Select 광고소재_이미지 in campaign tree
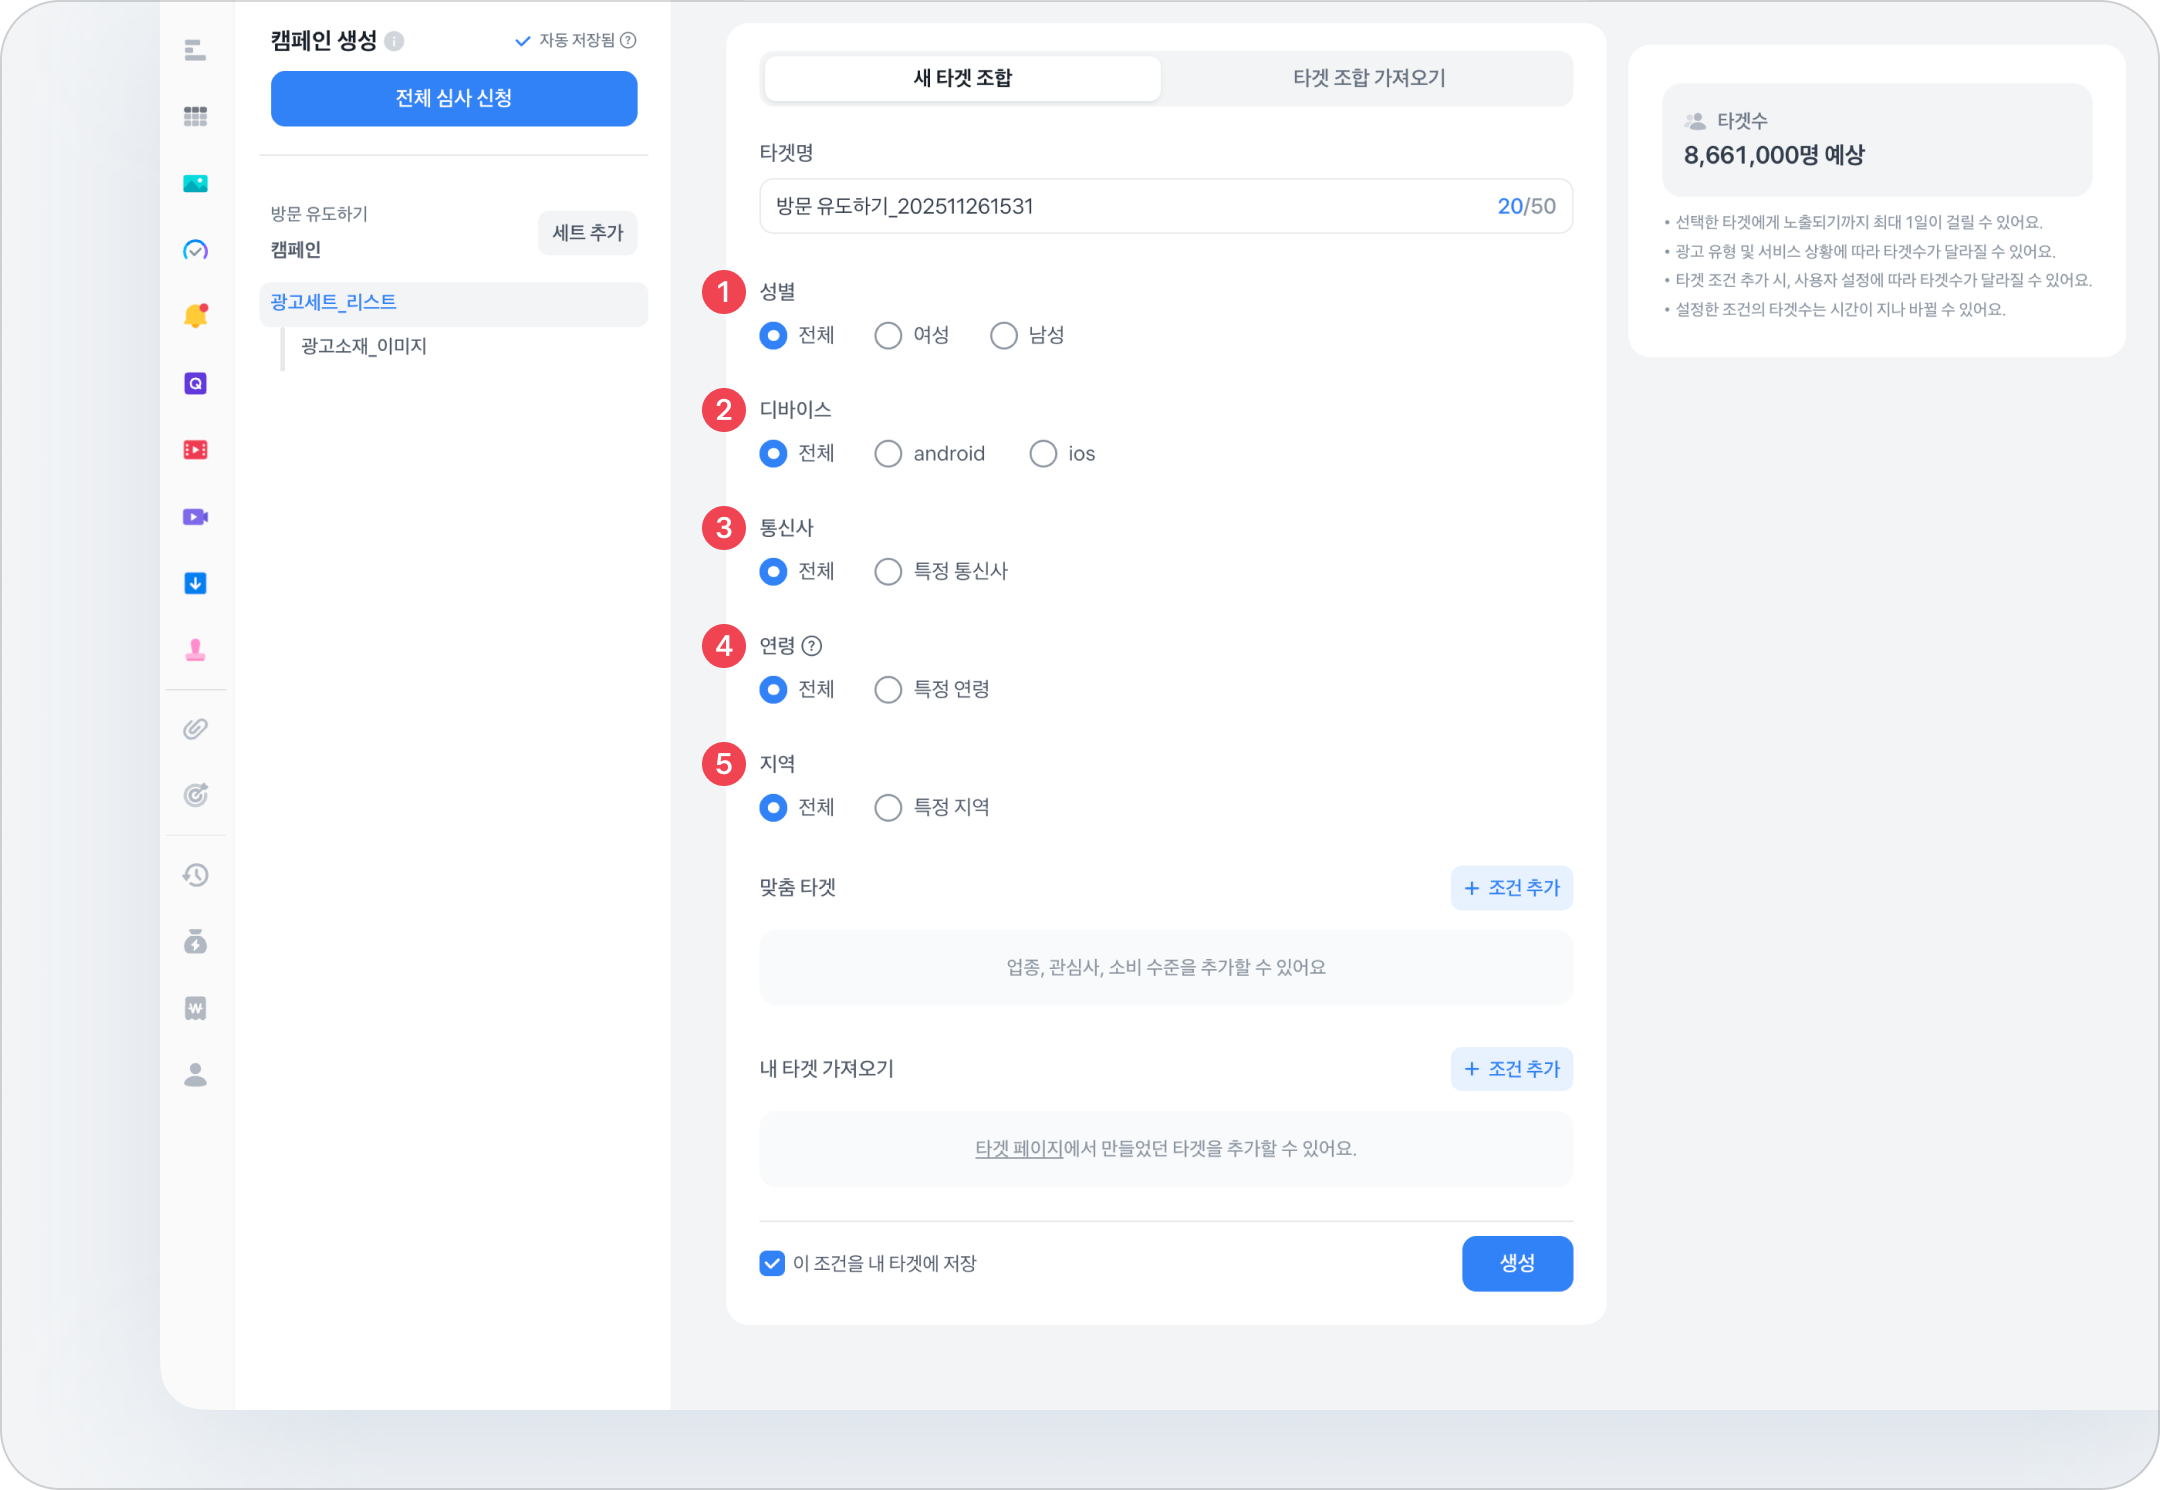 point(364,346)
